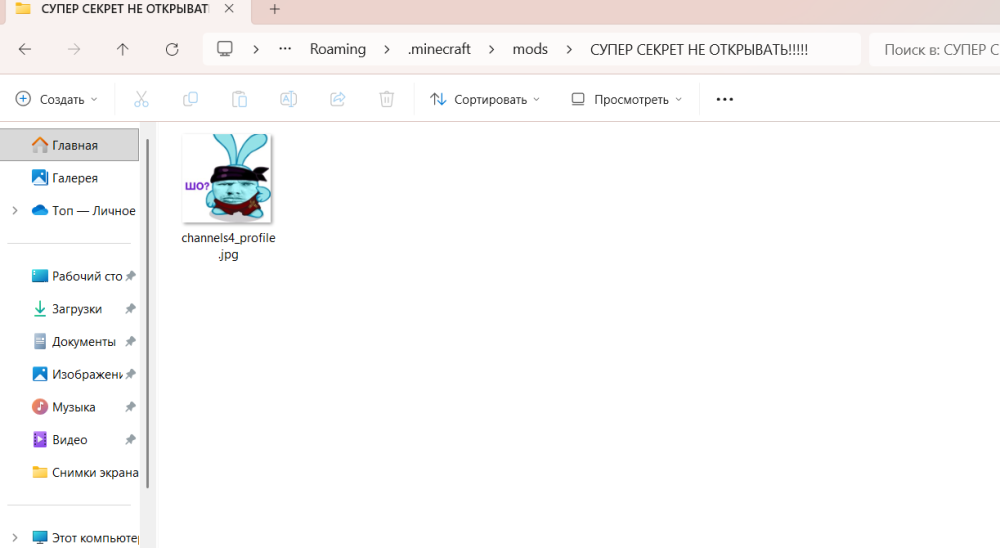Open a new tab with plus button

(x=274, y=9)
